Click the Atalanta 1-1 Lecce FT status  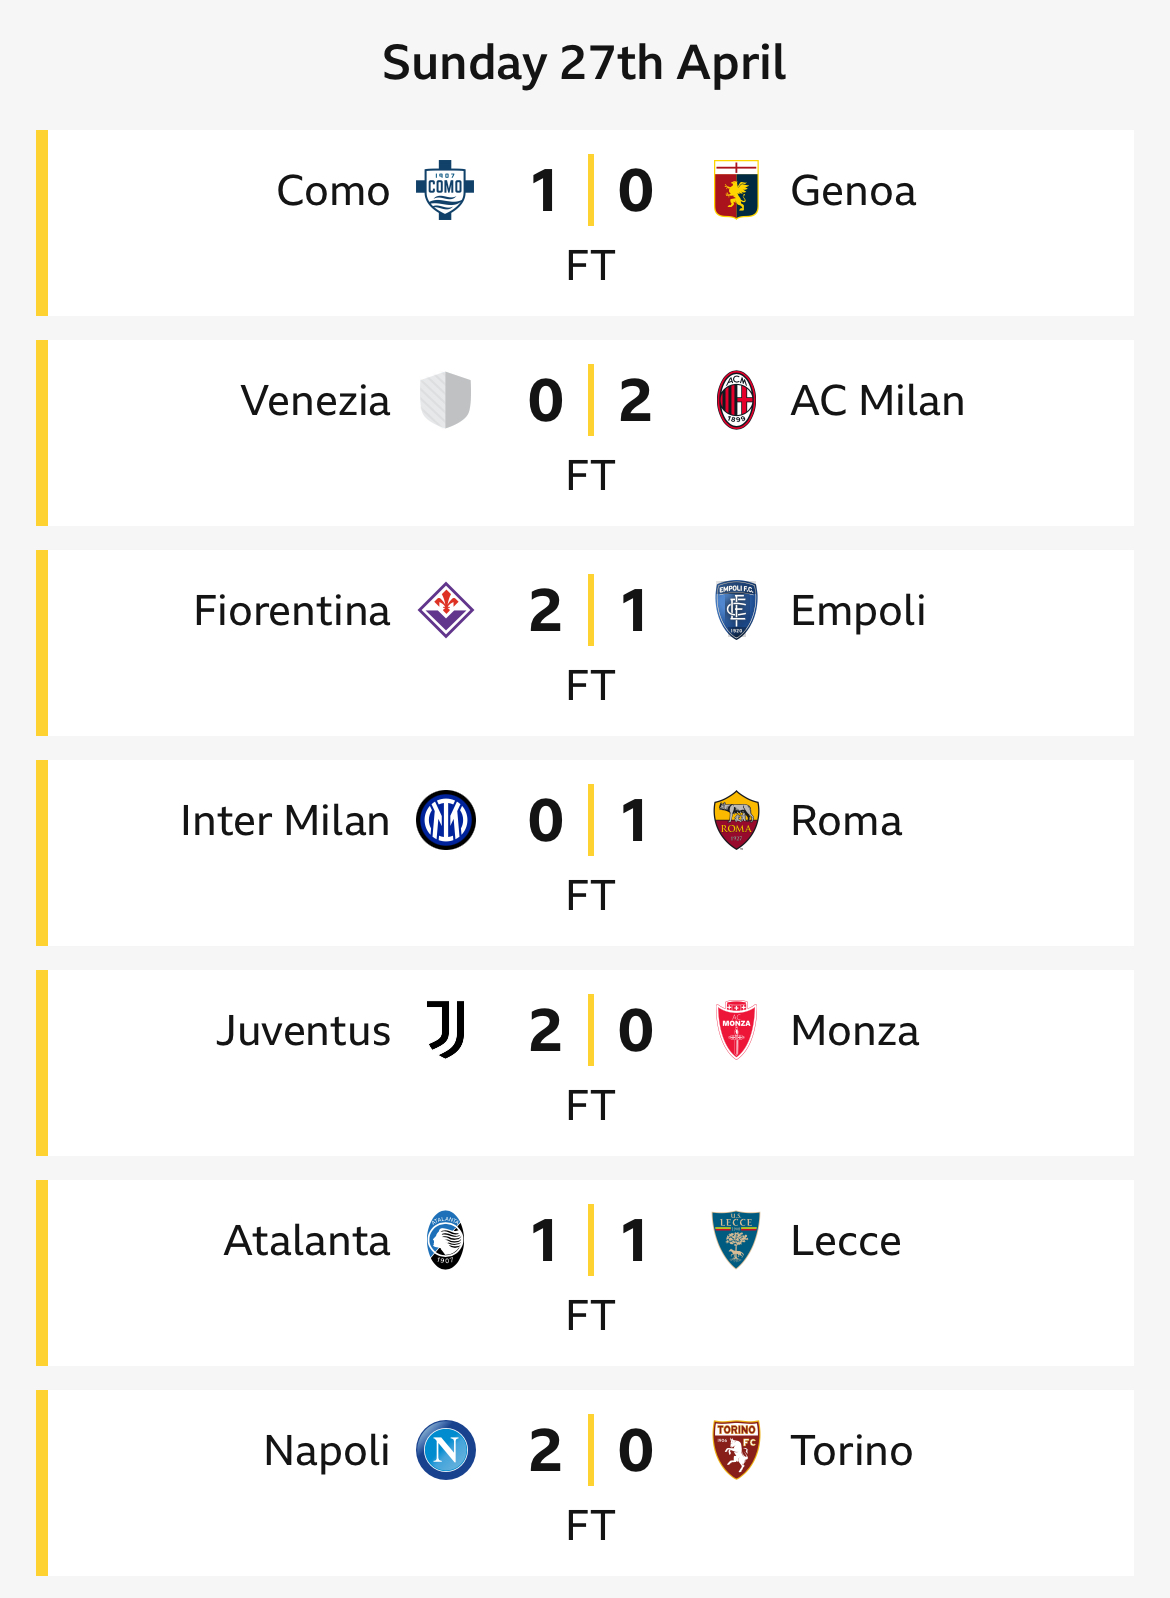[590, 1316]
